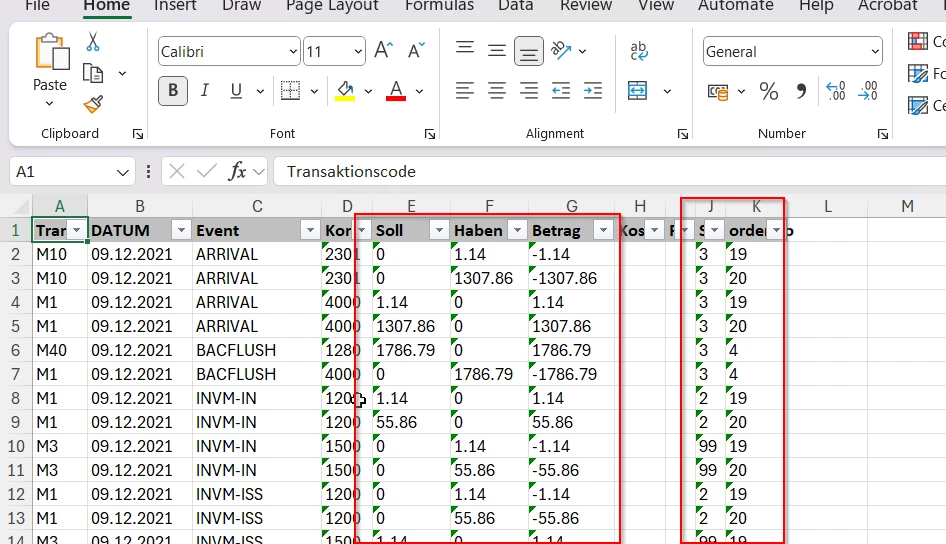The image size is (946, 544).
Task: Click cell showing -1786.79
Action: click(x=571, y=374)
